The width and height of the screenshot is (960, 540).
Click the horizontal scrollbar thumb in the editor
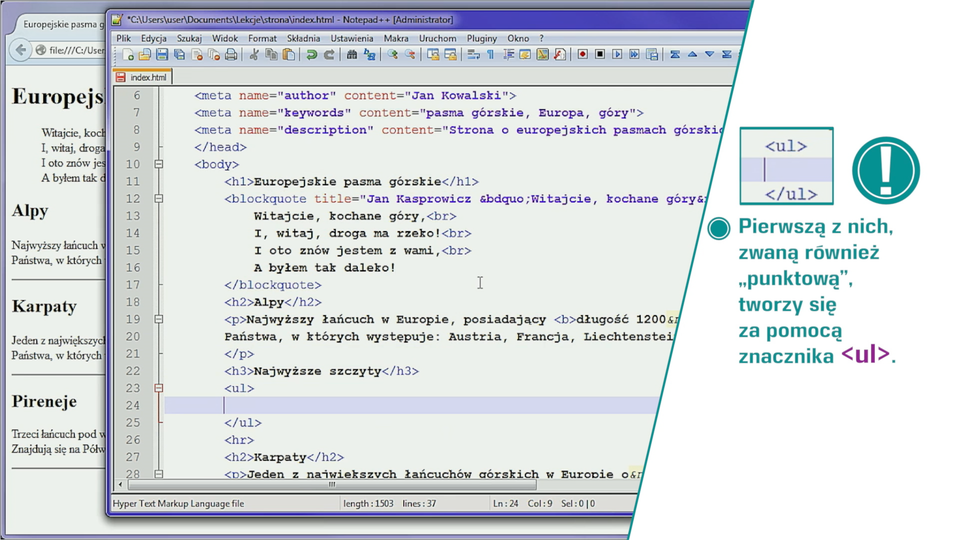[x=332, y=484]
